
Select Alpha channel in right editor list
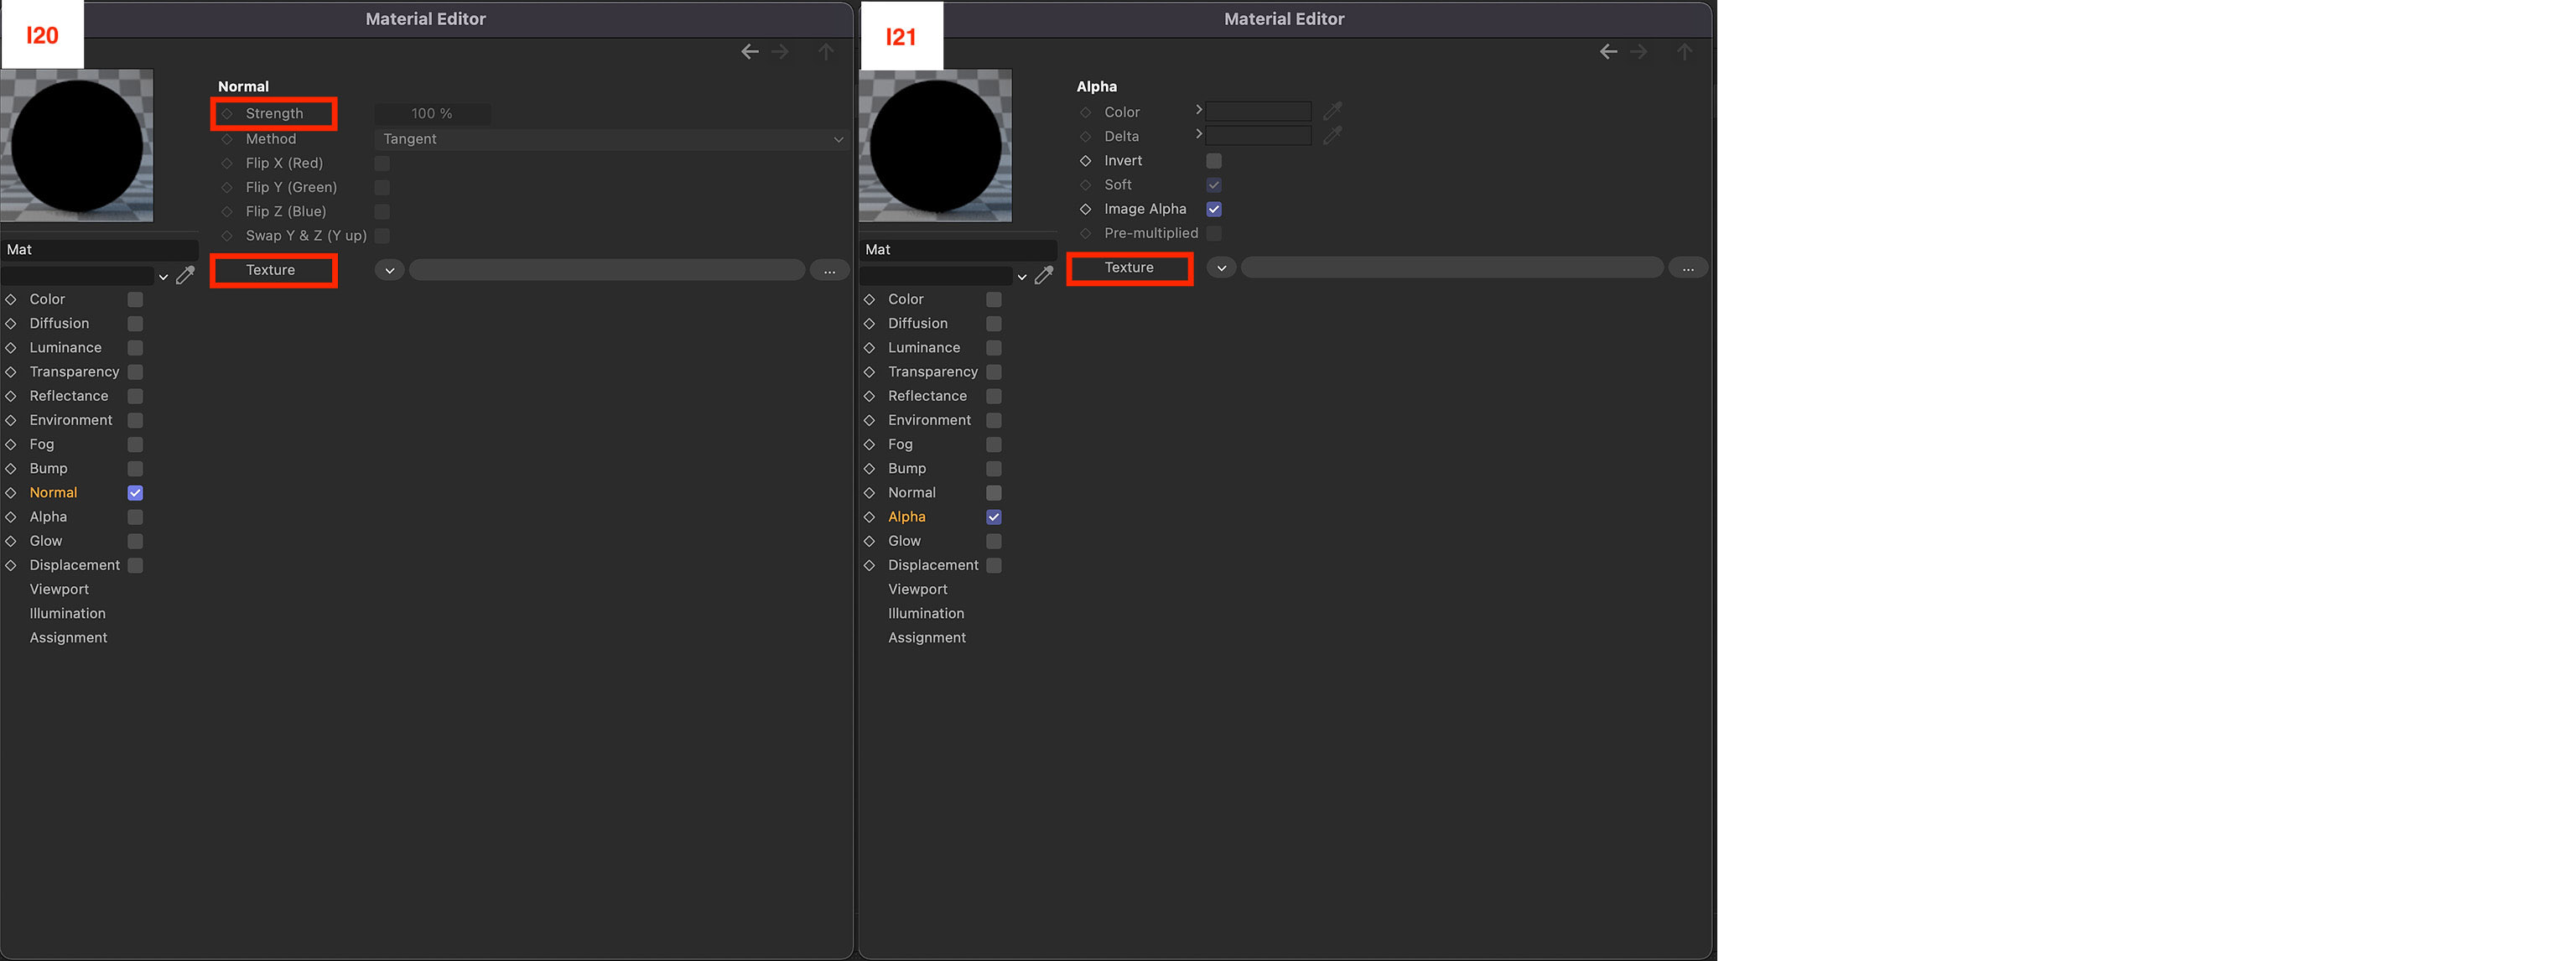tap(907, 517)
